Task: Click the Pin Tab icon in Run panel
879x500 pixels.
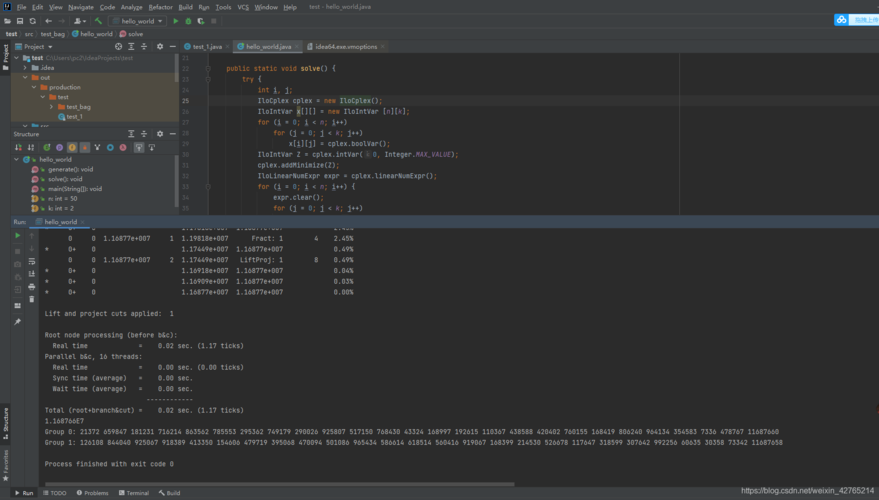Action: coord(17,322)
